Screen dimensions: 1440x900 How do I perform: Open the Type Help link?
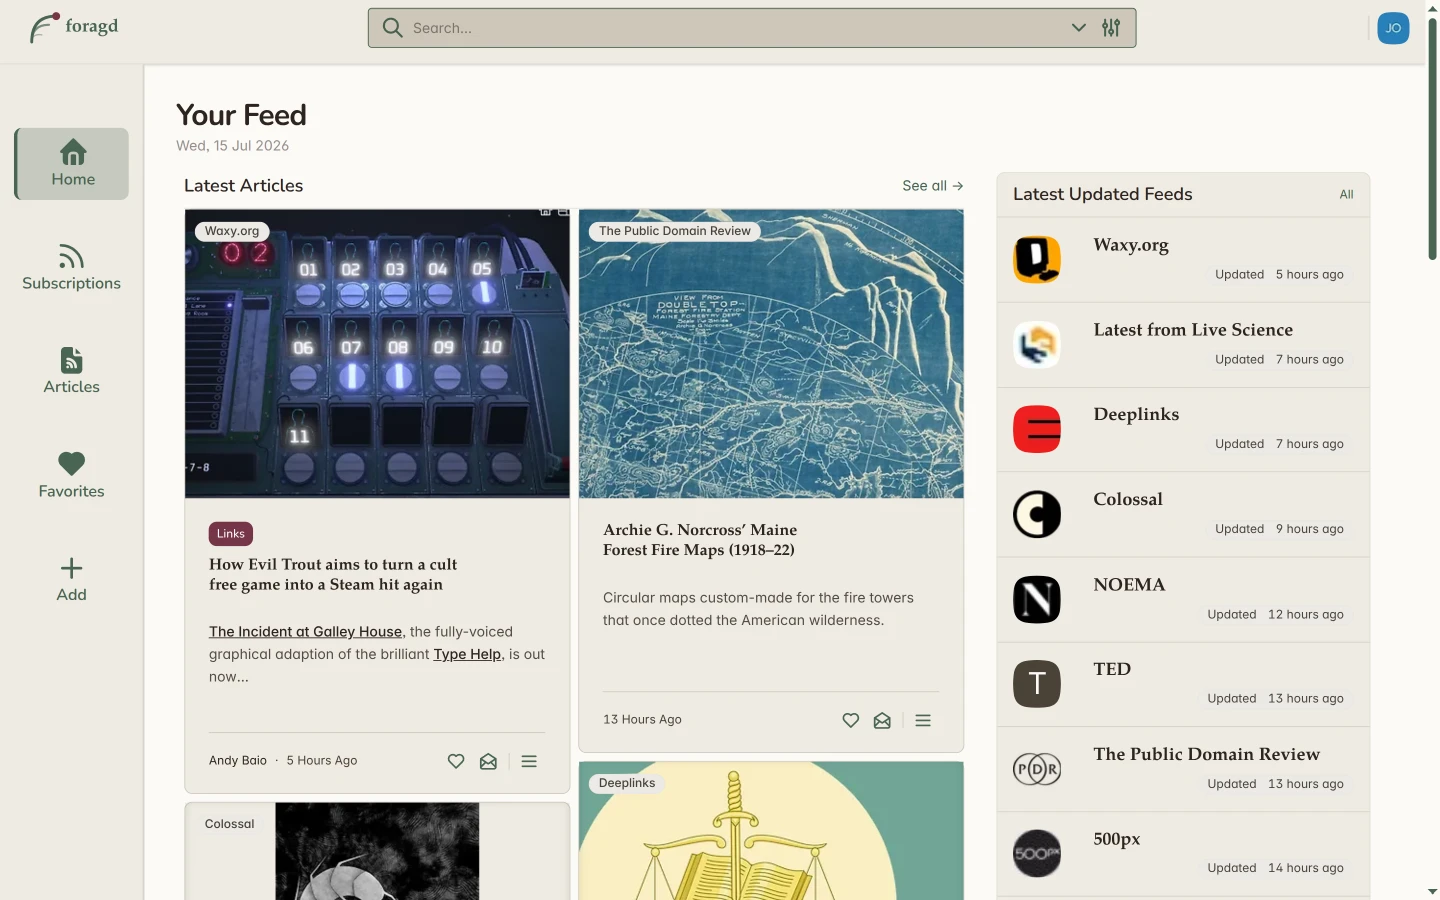tap(467, 654)
